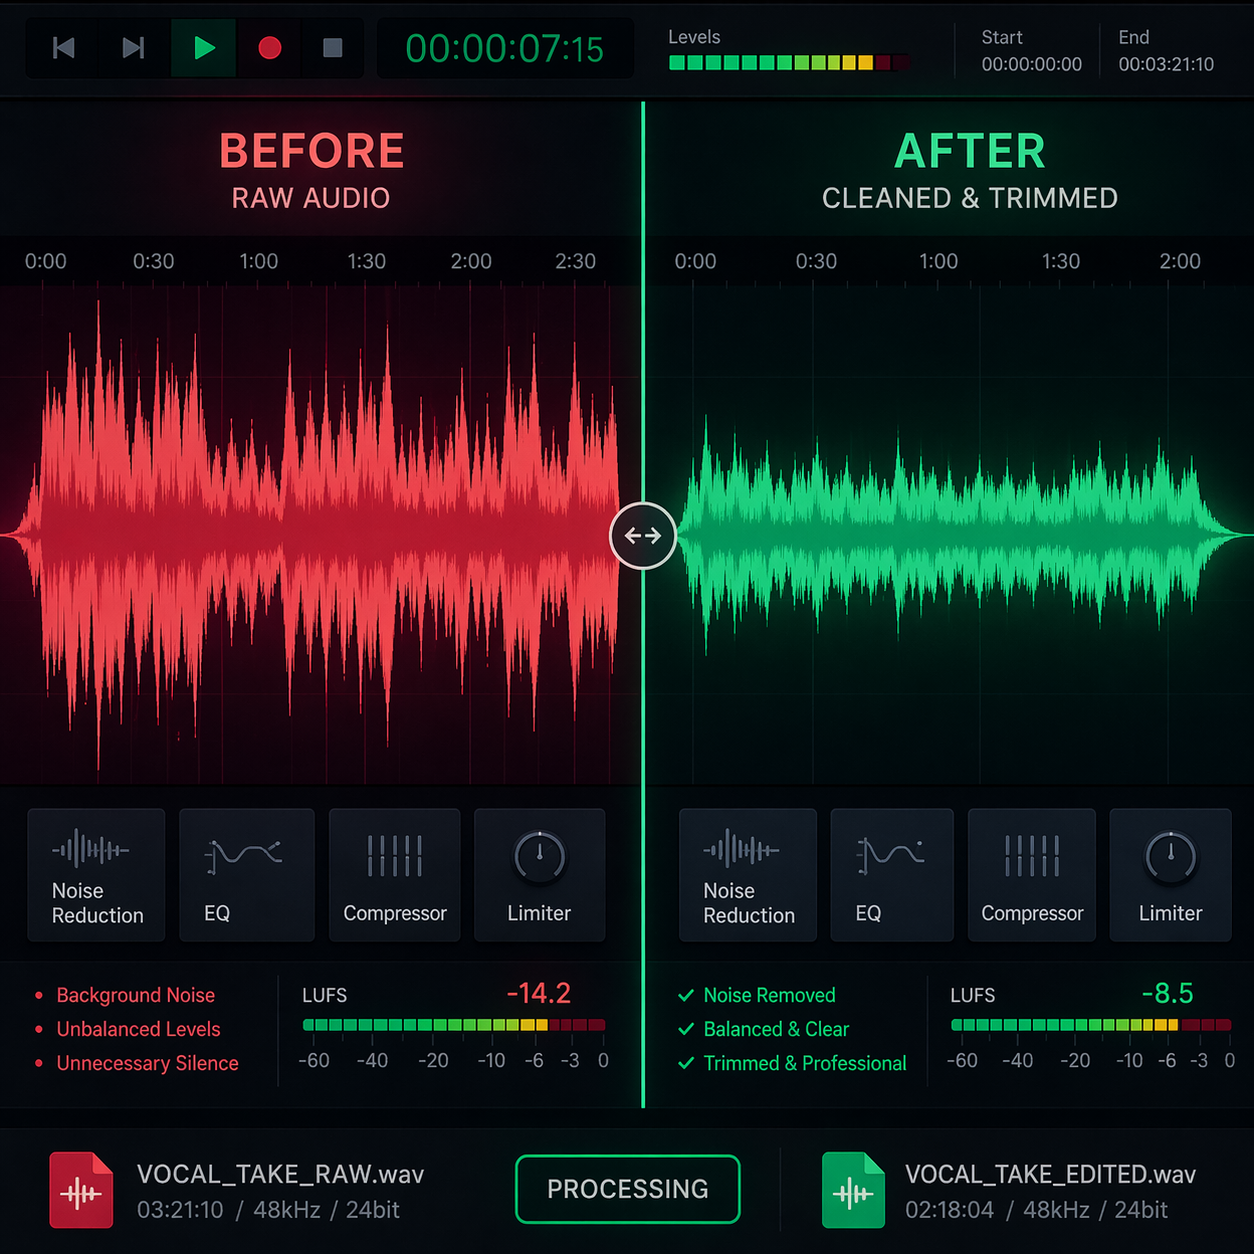Start playback with green play button
1254x1254 pixels.
point(204,48)
